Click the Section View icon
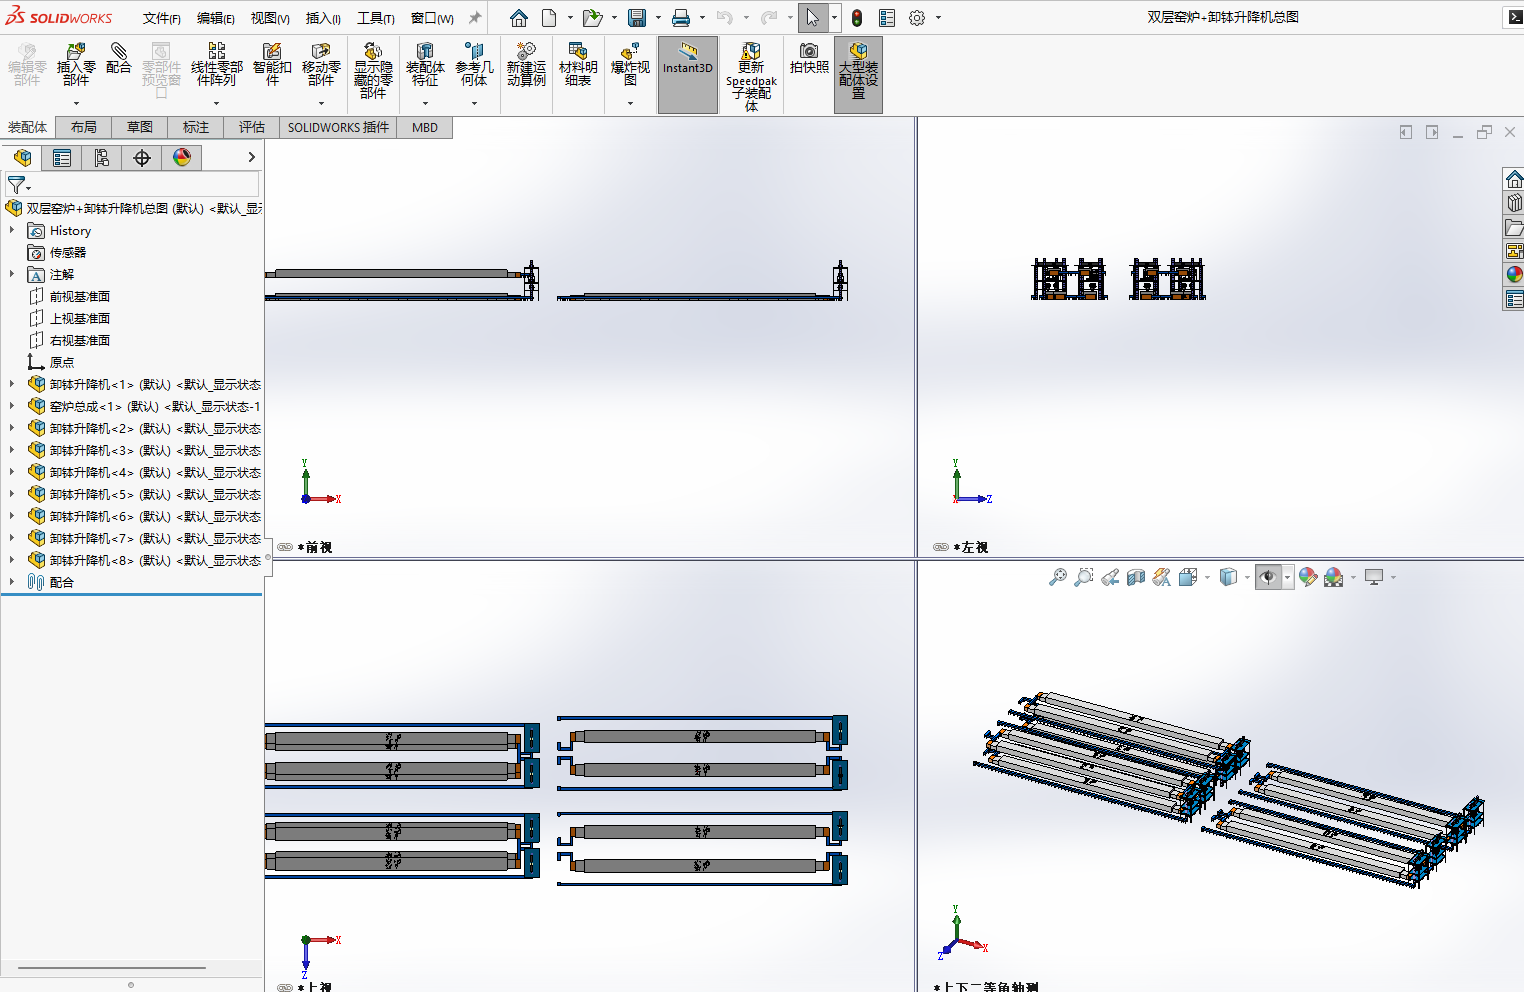This screenshot has height=992, width=1524. [x=1136, y=577]
